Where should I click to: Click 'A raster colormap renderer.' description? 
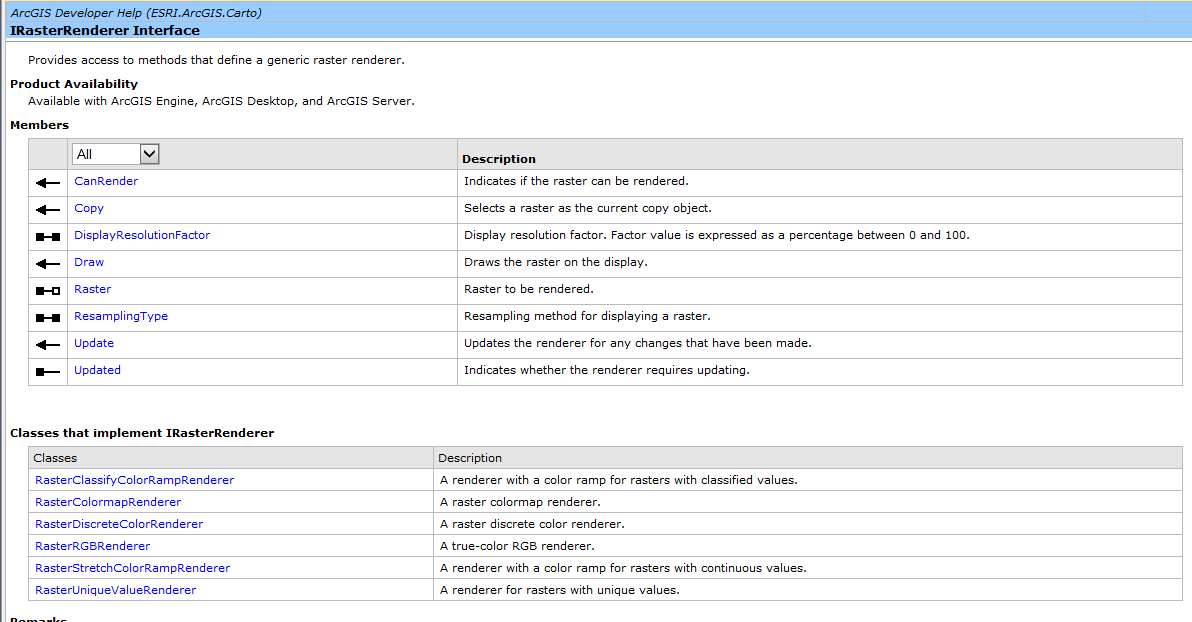coord(520,502)
